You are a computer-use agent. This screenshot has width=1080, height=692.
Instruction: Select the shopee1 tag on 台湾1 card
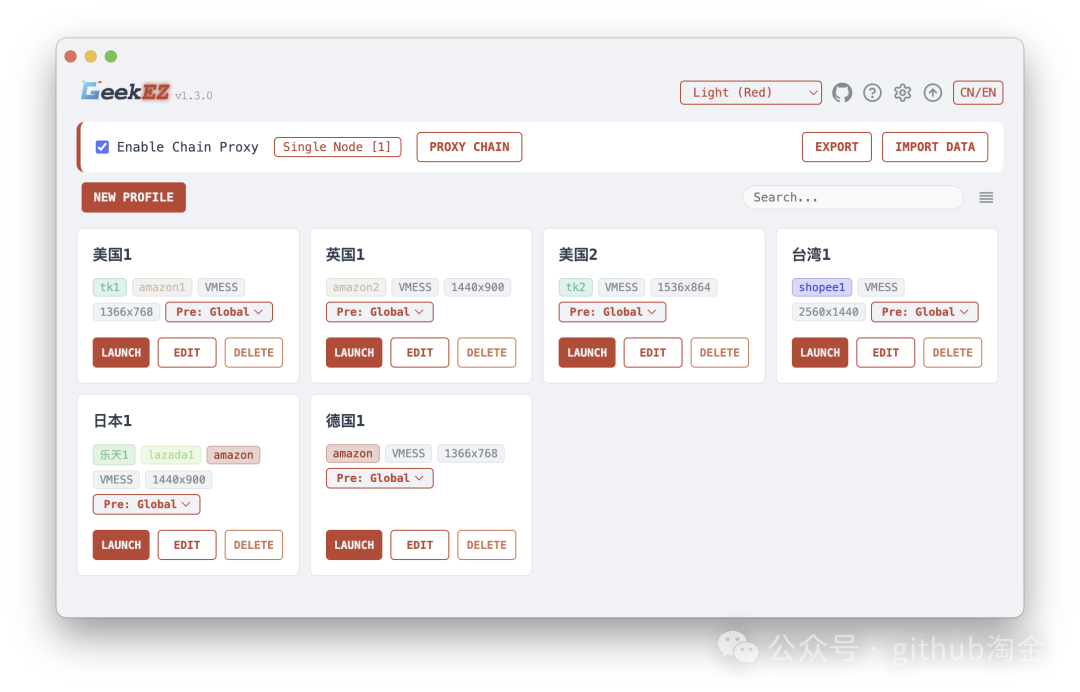tap(821, 287)
